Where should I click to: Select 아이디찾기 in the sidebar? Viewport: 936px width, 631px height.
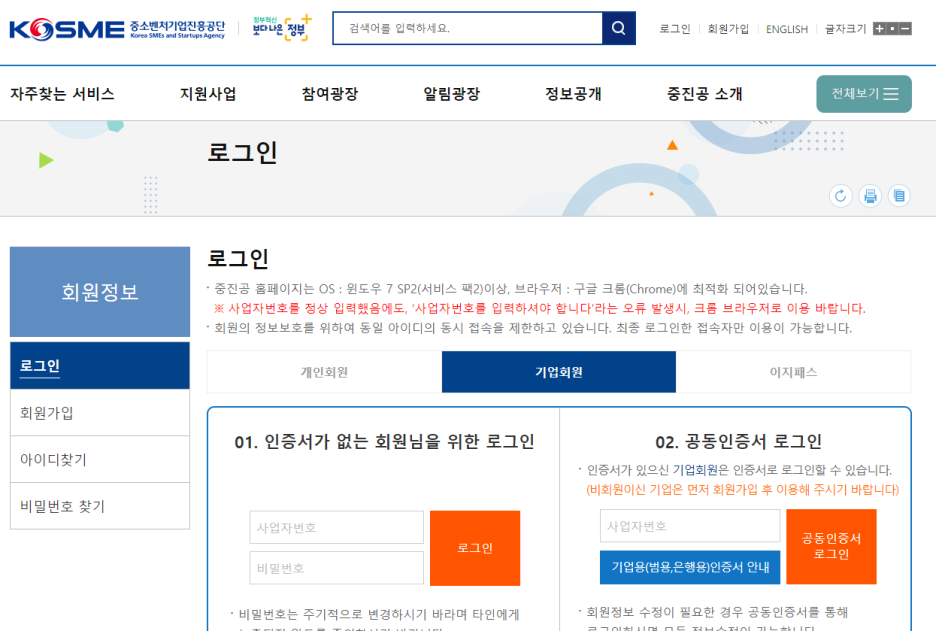tap(100, 459)
